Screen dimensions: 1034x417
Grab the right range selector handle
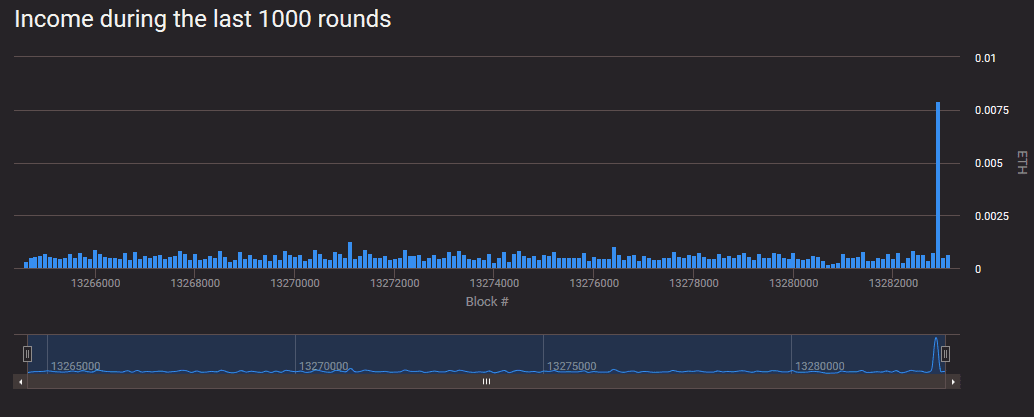pos(945,354)
